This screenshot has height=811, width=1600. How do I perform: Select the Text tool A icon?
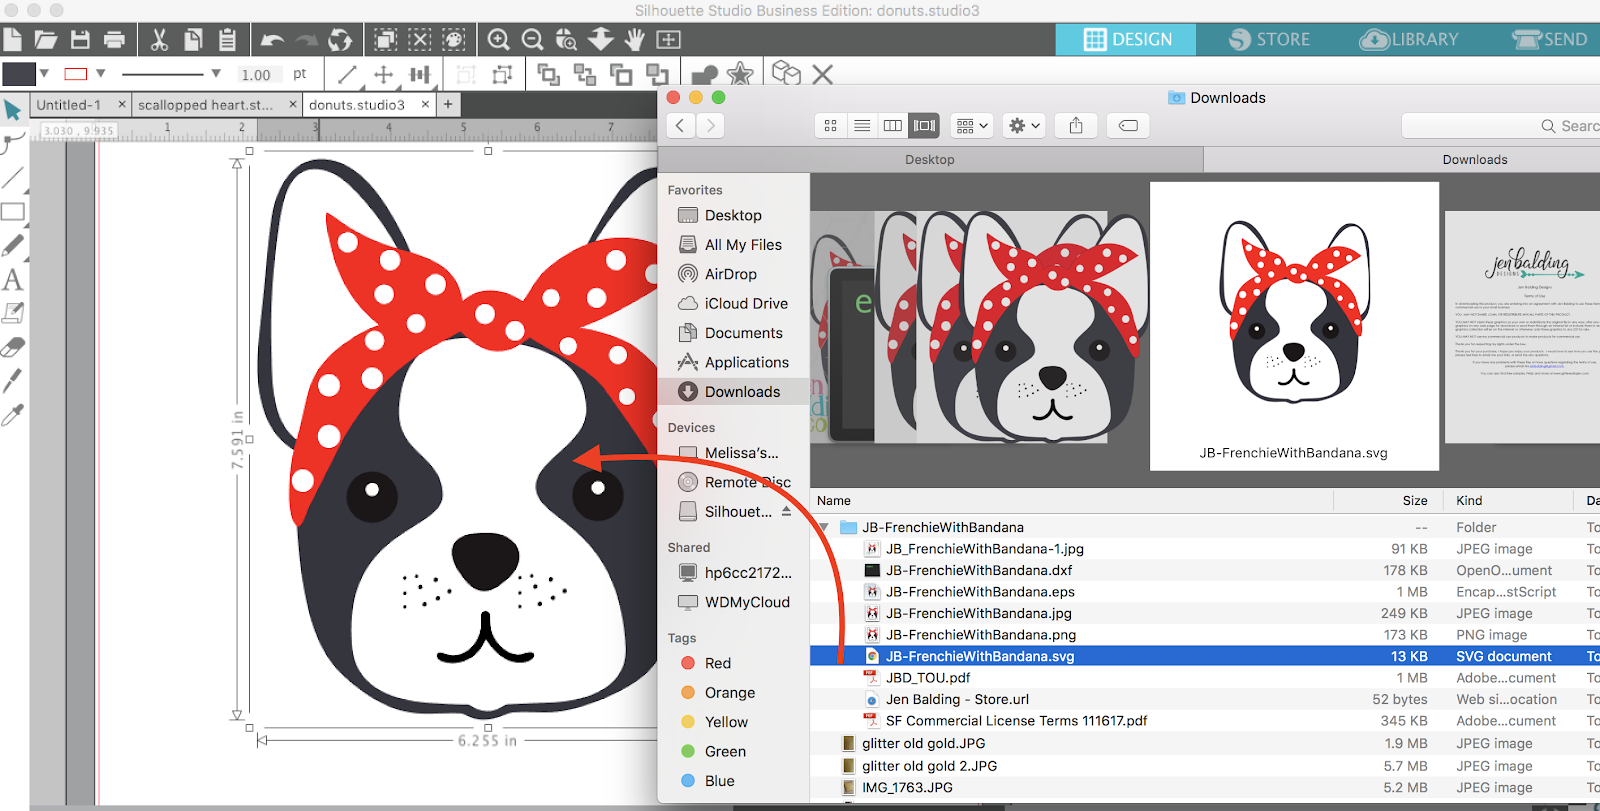12,279
